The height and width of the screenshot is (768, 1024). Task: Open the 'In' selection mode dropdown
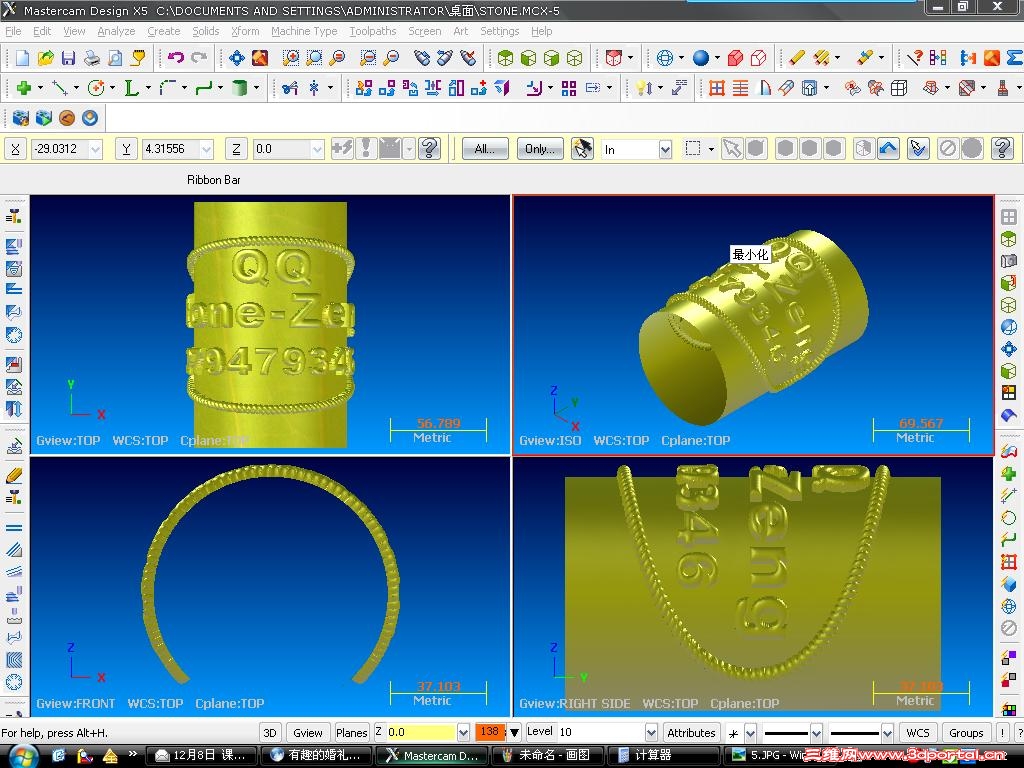pyautogui.click(x=665, y=150)
